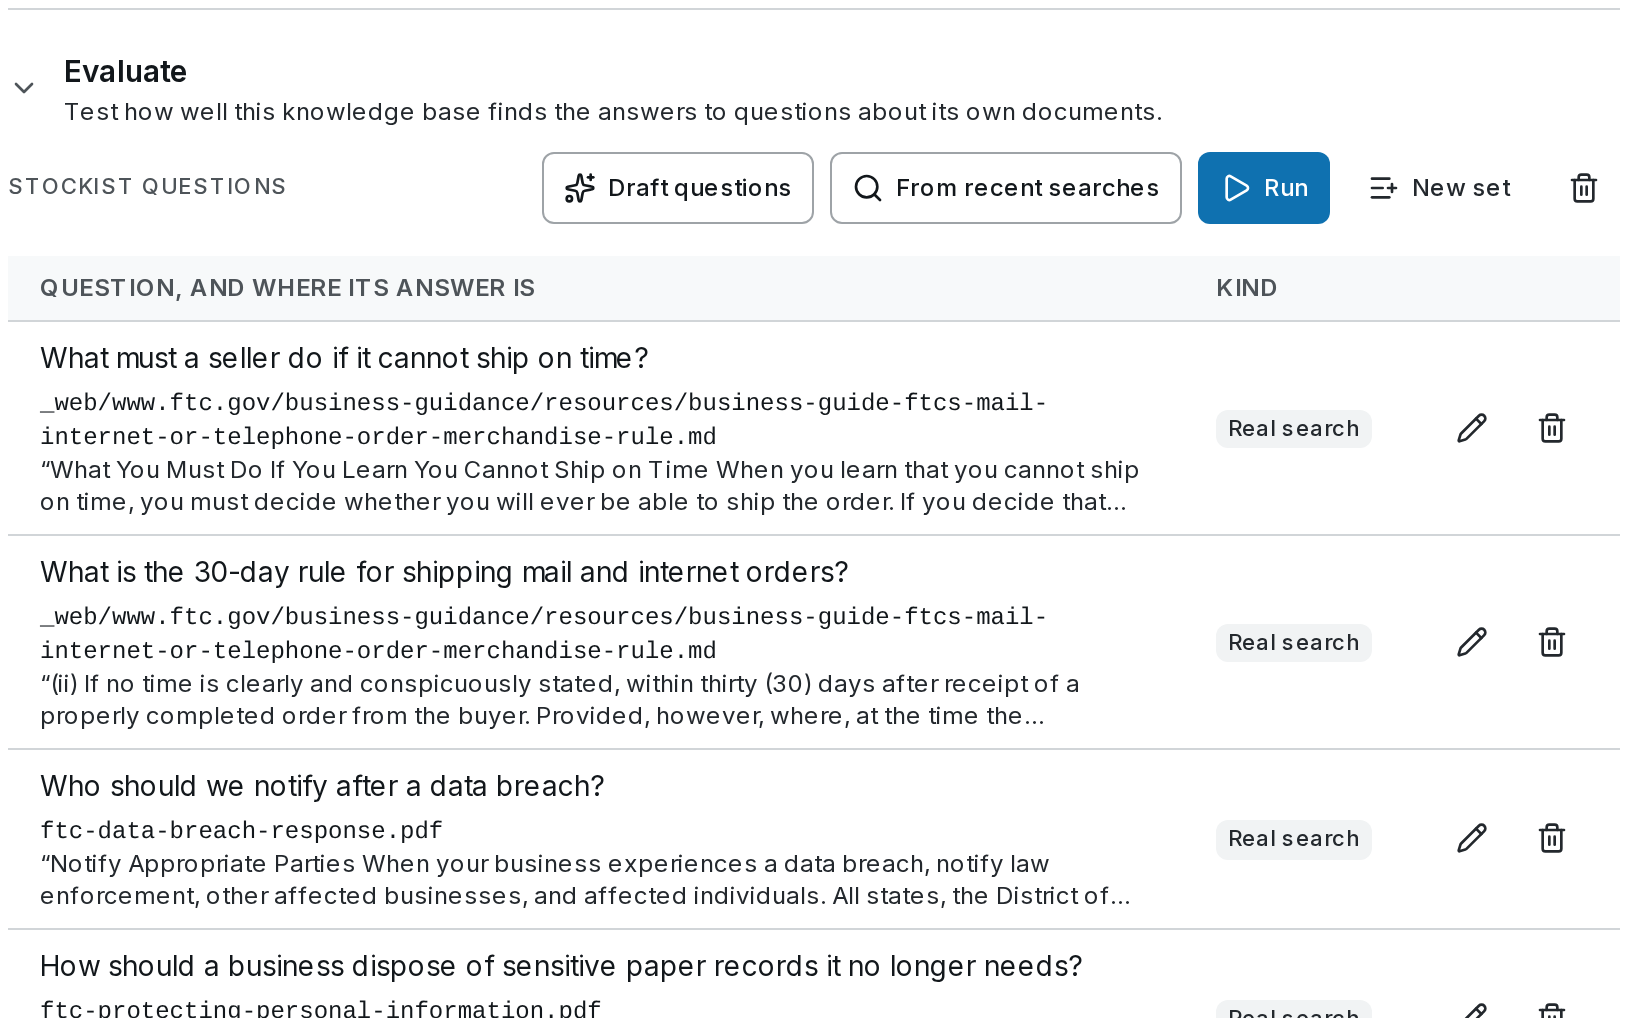Open From recent searches
1628x1018 pixels.
pyautogui.click(x=1006, y=188)
